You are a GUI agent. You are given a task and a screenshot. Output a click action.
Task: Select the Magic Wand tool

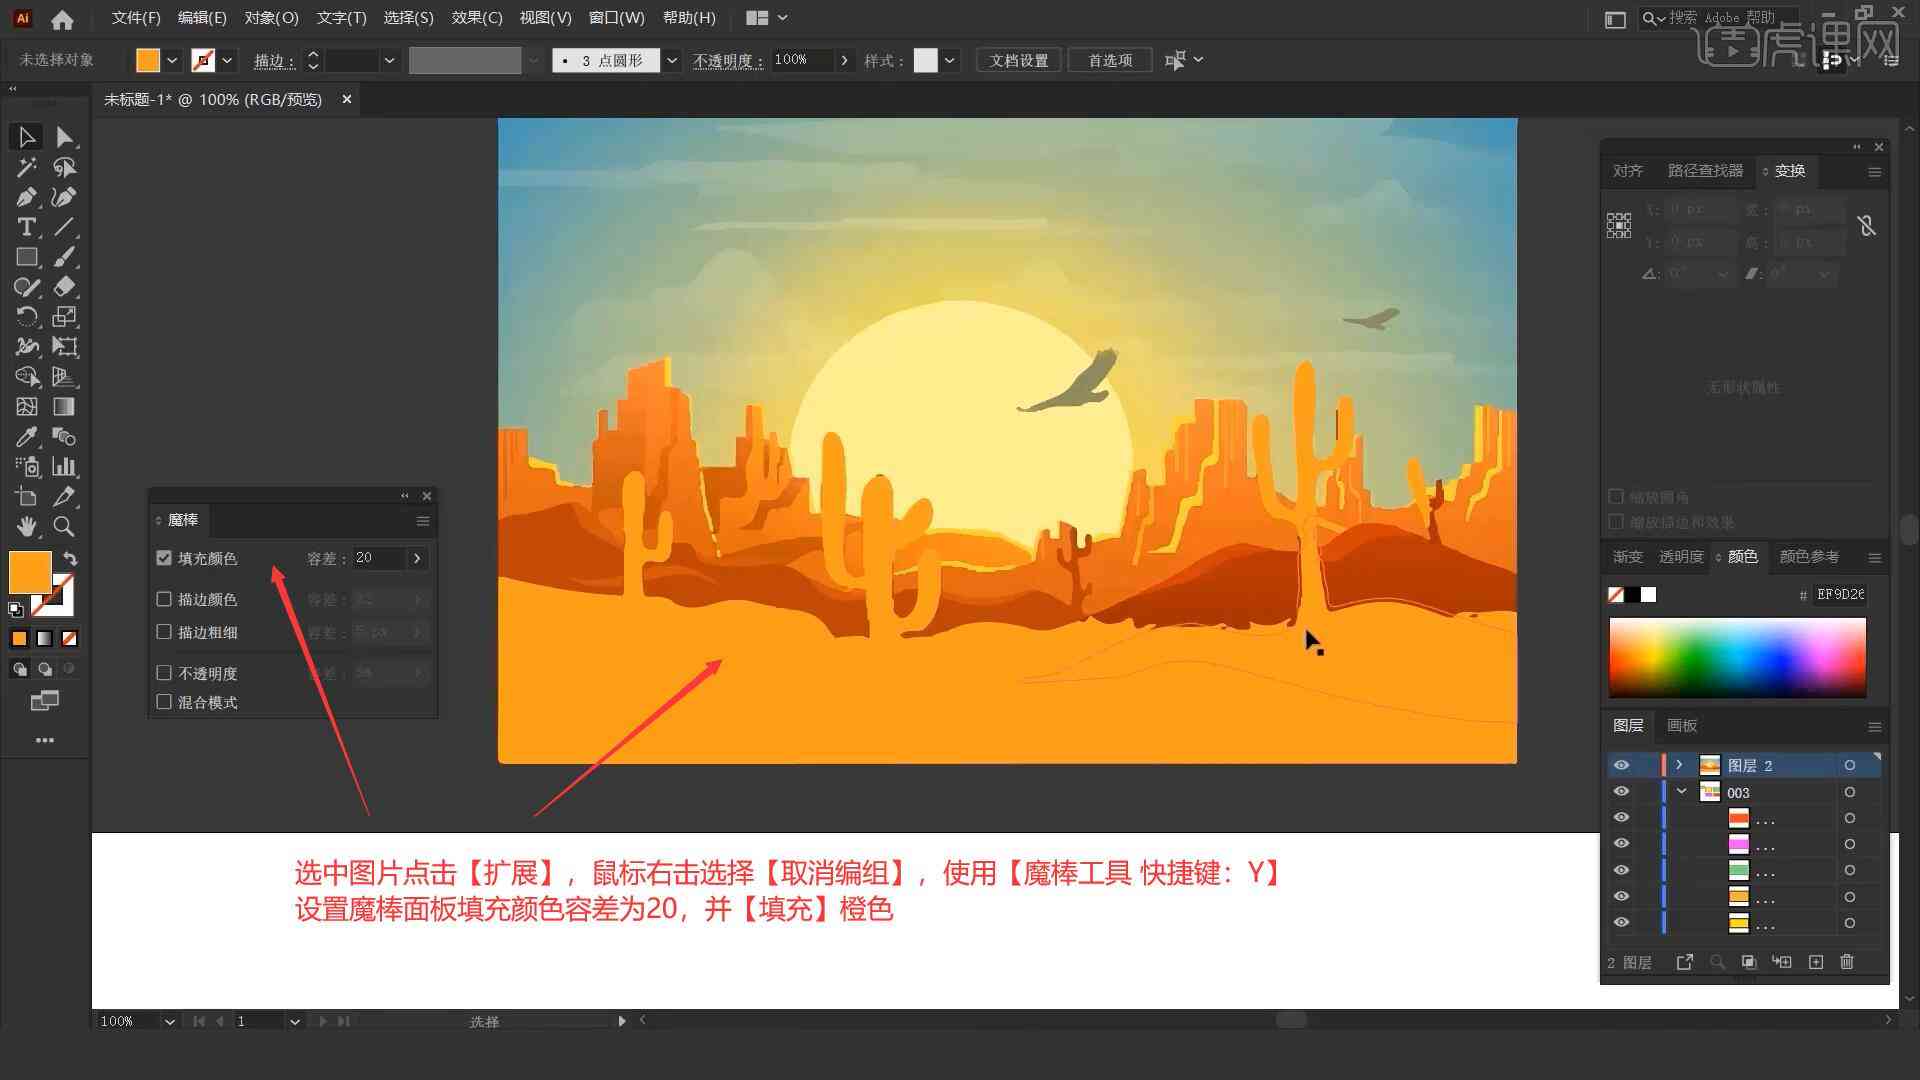click(24, 166)
